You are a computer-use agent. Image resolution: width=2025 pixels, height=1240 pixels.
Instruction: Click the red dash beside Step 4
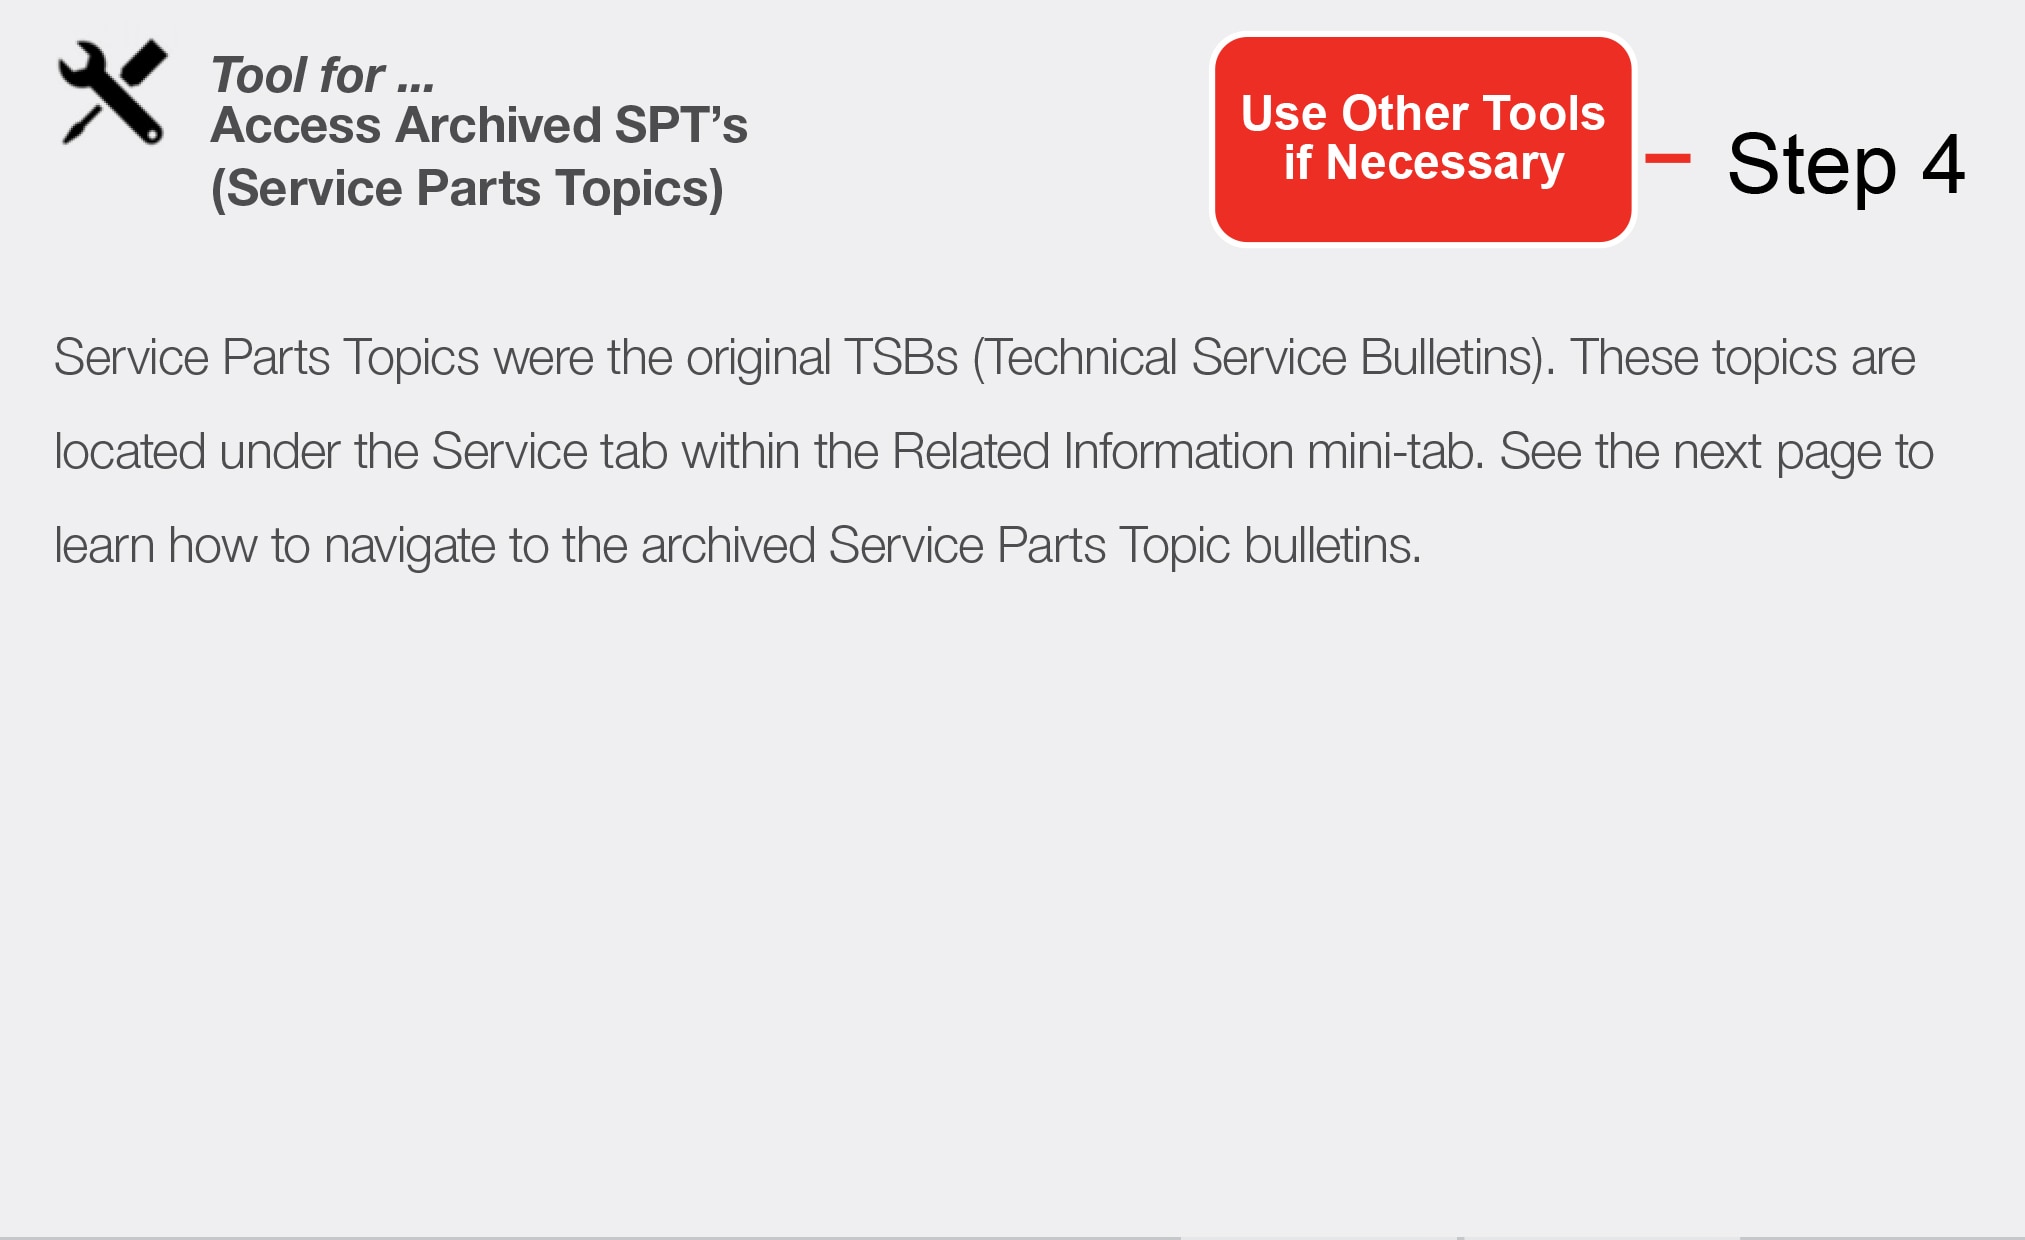tap(1667, 158)
